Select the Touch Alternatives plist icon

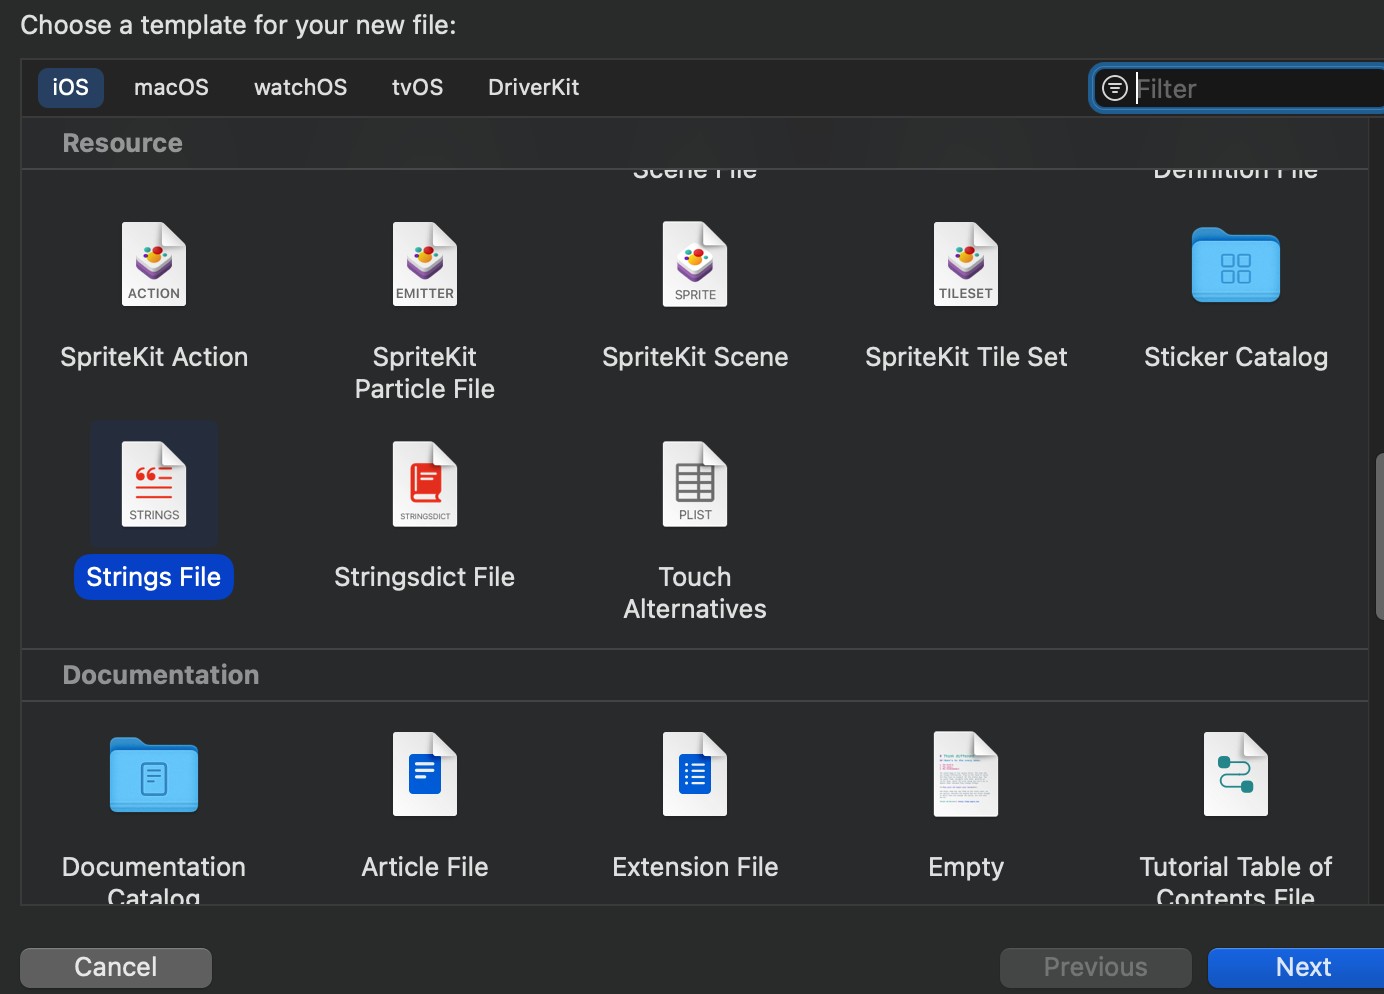coord(695,484)
